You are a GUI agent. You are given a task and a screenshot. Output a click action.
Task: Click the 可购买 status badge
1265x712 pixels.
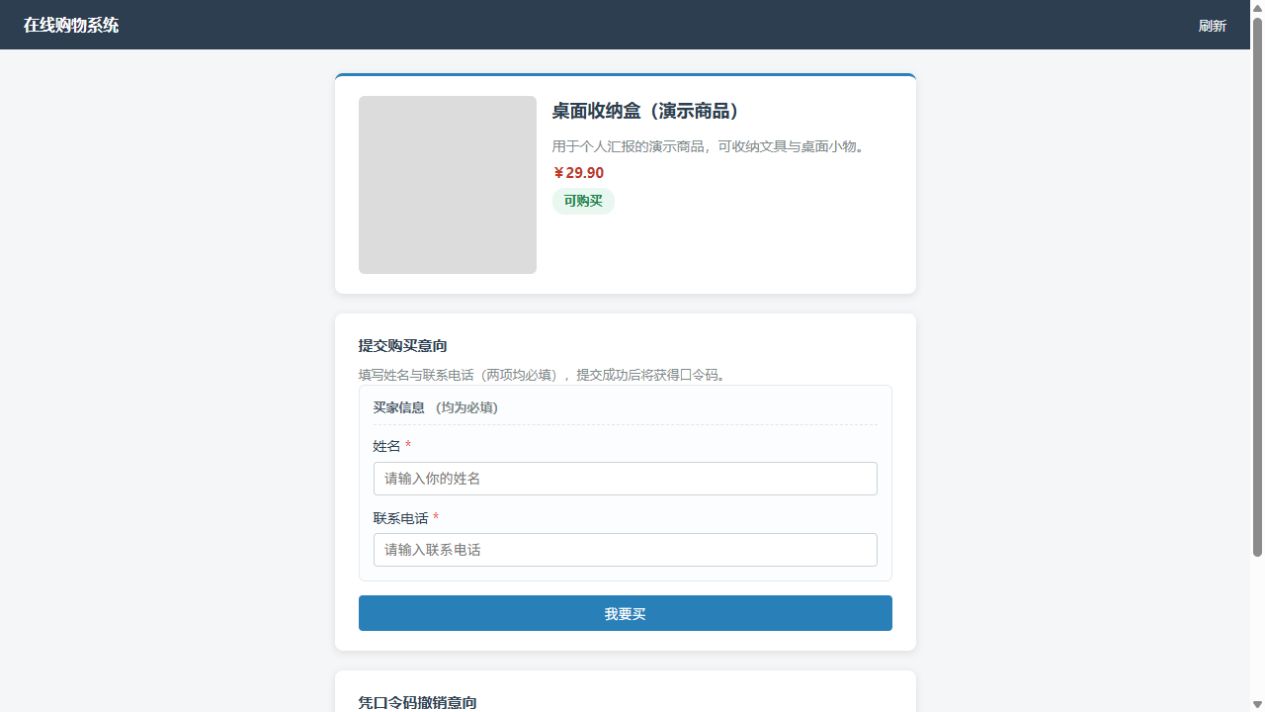(583, 201)
